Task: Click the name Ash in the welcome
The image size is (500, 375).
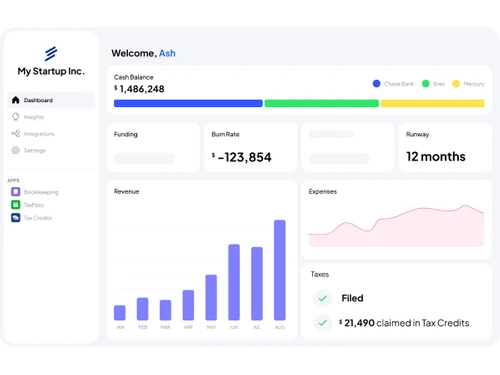Action: coord(167,53)
